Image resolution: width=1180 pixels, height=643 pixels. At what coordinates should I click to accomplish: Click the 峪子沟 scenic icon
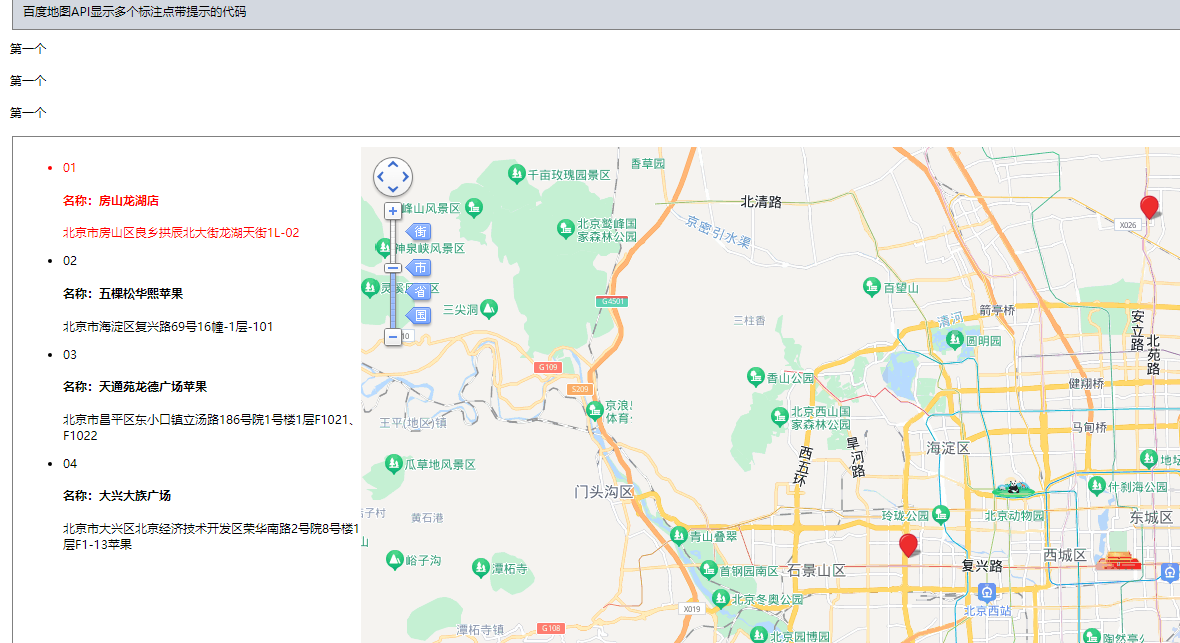(394, 559)
